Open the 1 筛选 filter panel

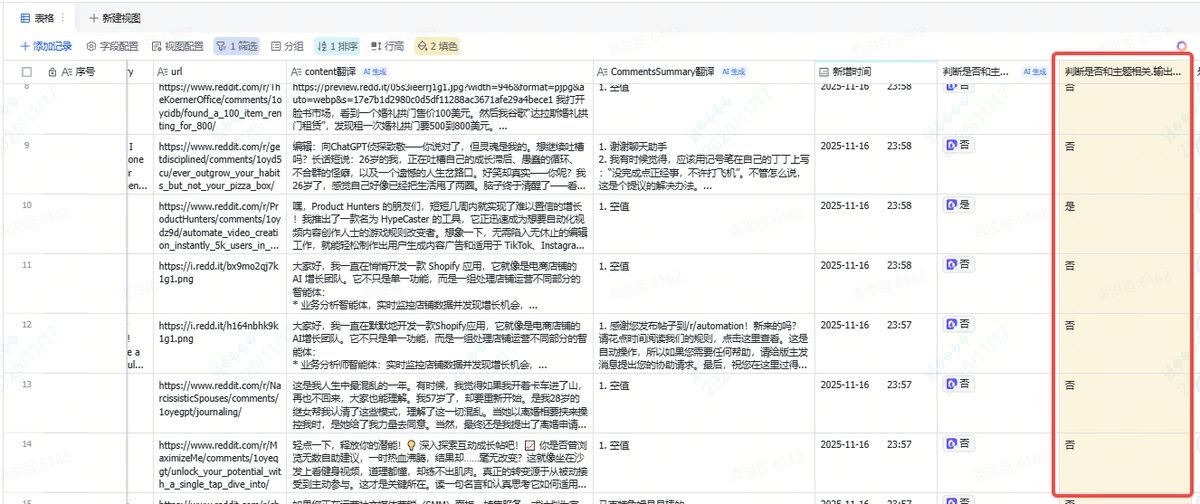pyautogui.click(x=236, y=46)
